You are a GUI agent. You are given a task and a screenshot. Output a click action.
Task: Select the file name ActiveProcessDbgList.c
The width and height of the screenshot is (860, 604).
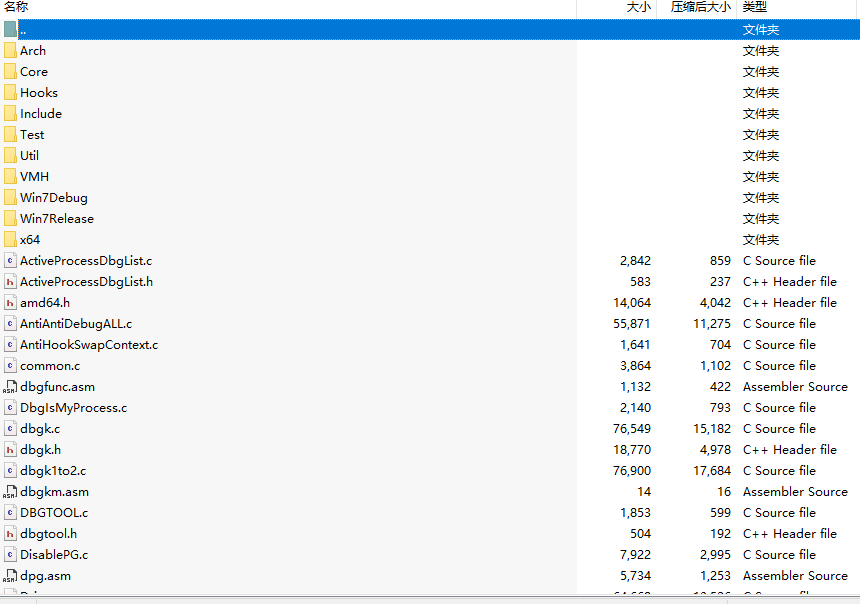point(86,261)
